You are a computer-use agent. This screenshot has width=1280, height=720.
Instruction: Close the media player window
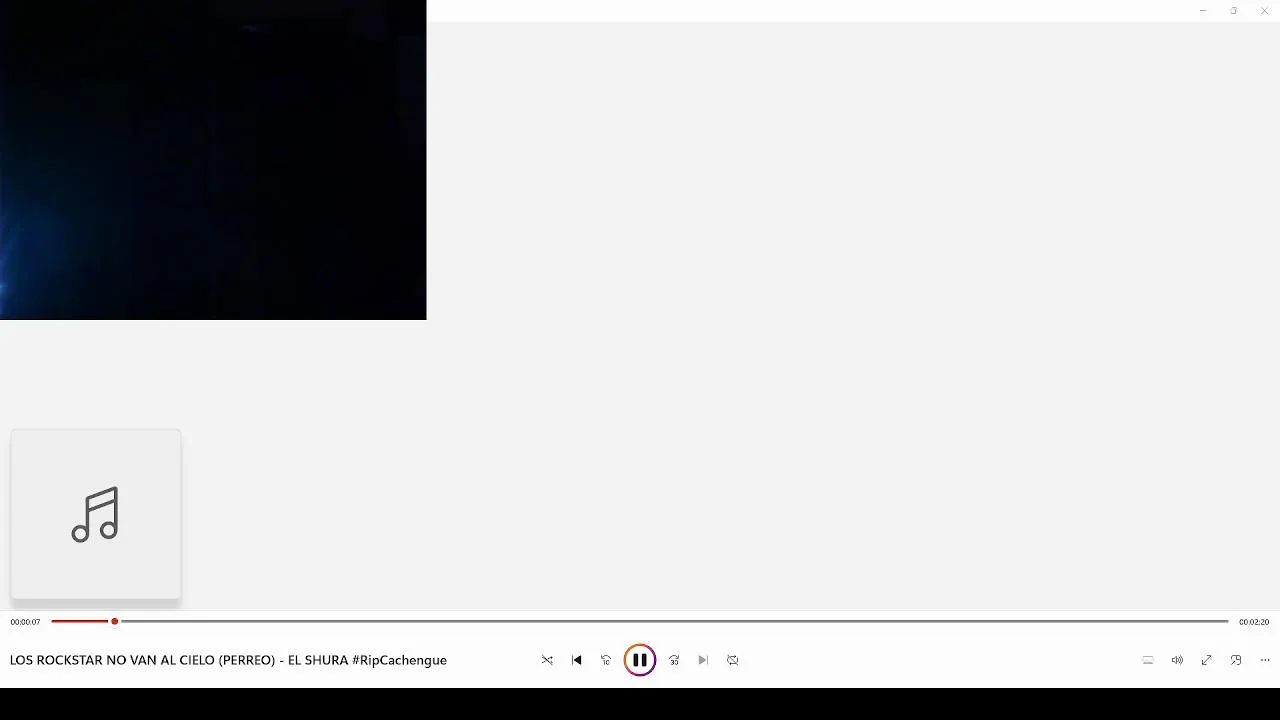tap(1265, 11)
